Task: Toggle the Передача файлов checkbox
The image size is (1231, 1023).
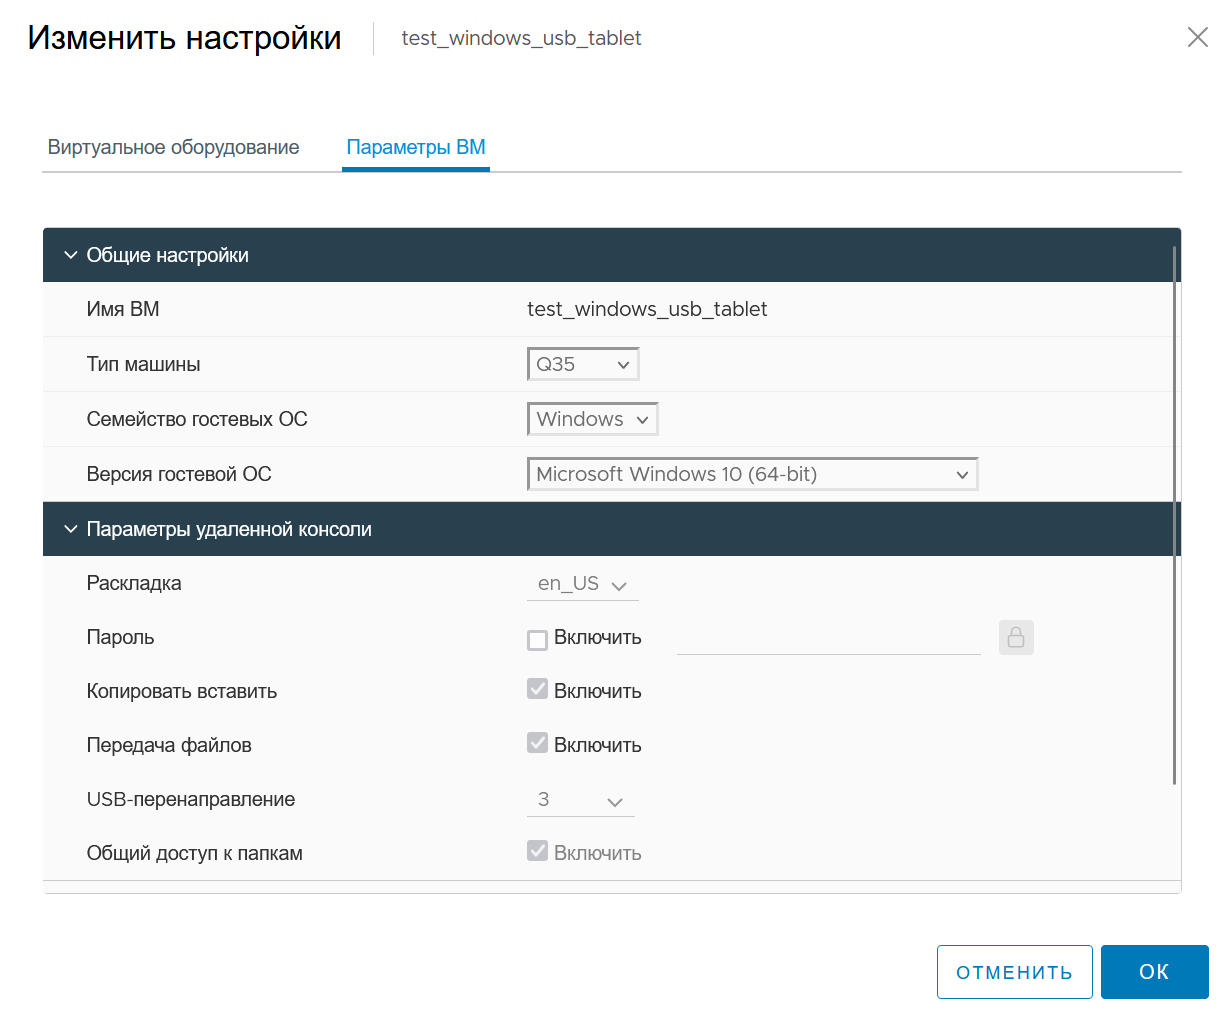Action: [538, 743]
